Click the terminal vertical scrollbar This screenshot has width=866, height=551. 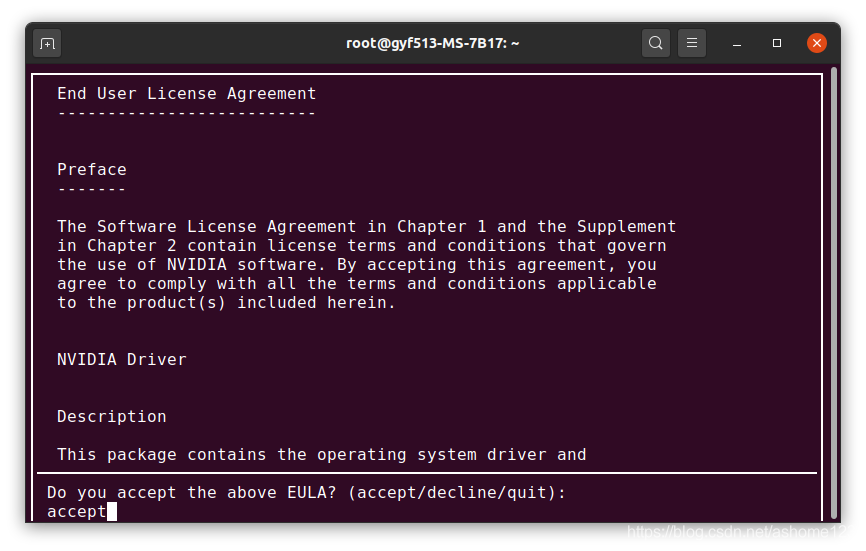(x=834, y=293)
